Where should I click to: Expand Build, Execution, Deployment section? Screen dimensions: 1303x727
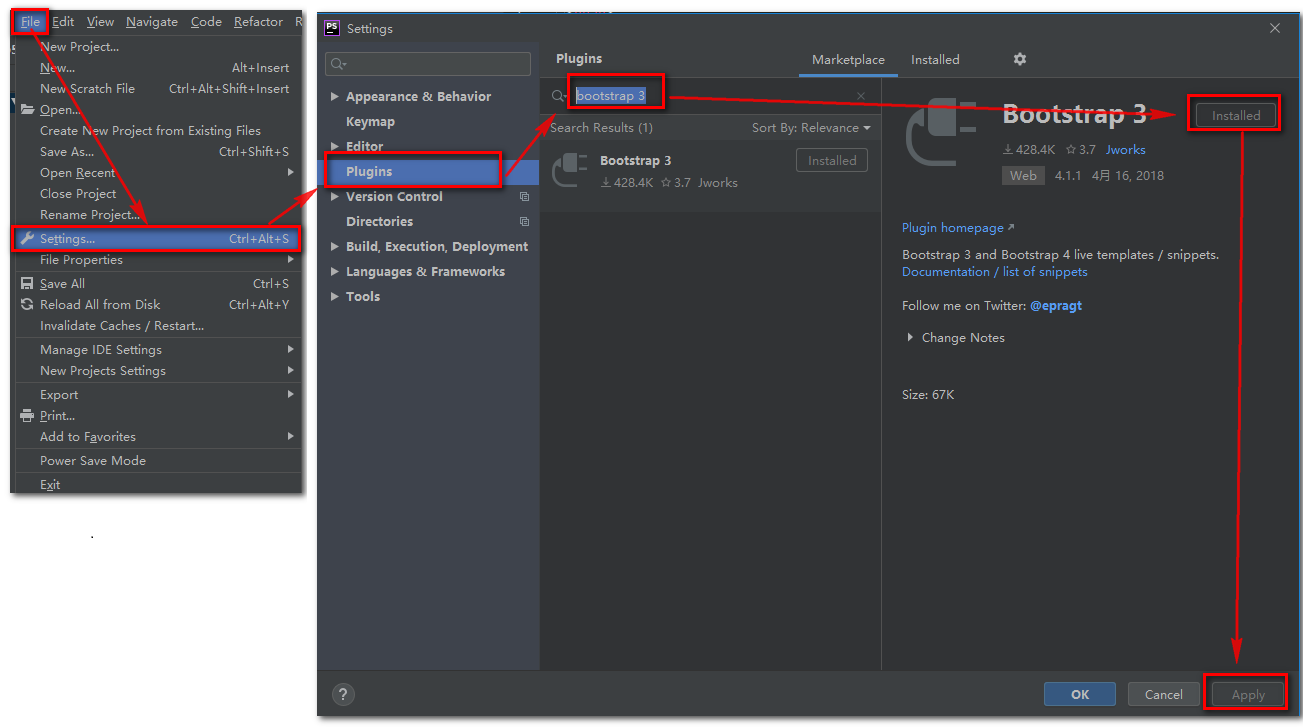tap(335, 247)
